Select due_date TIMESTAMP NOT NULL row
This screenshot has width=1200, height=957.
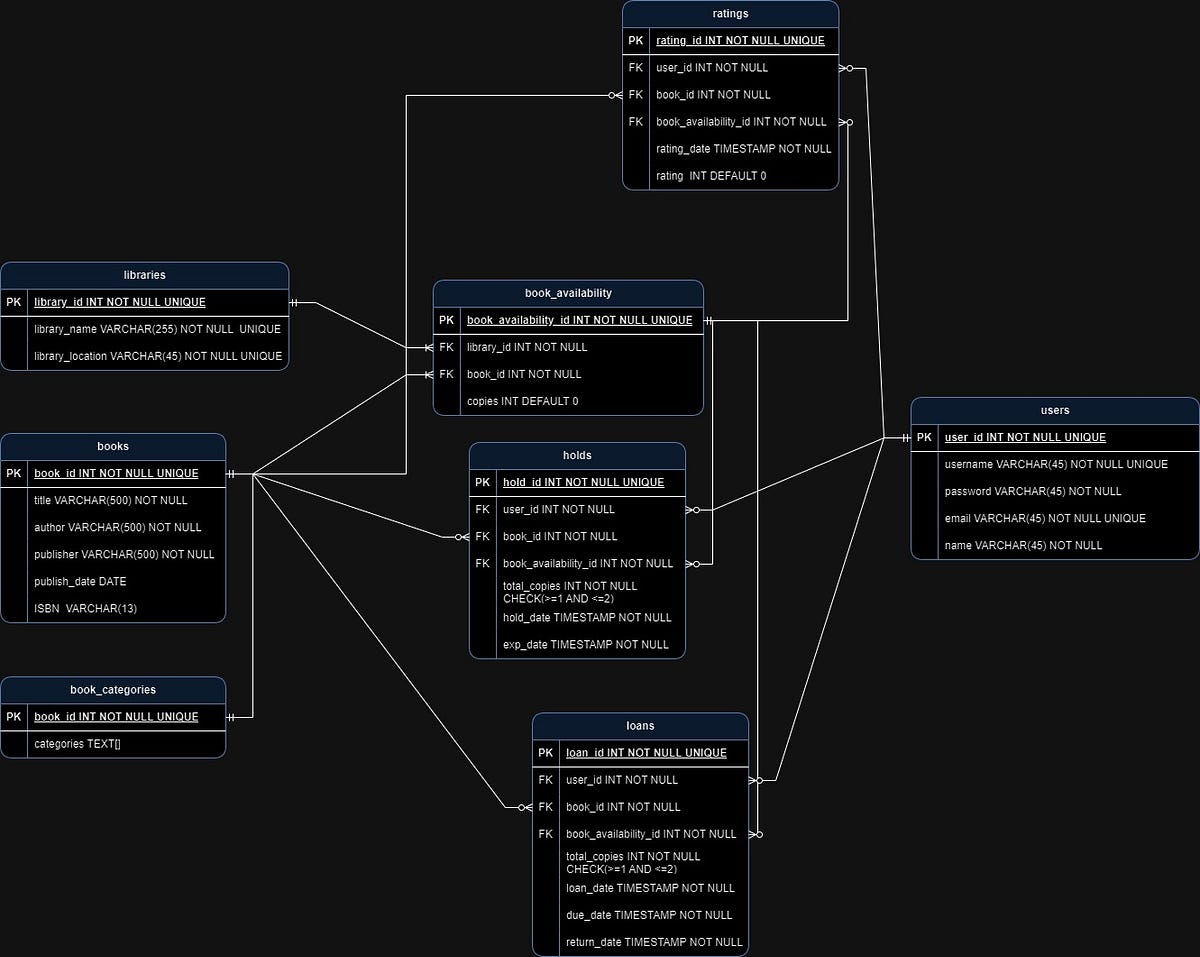[x=640, y=915]
